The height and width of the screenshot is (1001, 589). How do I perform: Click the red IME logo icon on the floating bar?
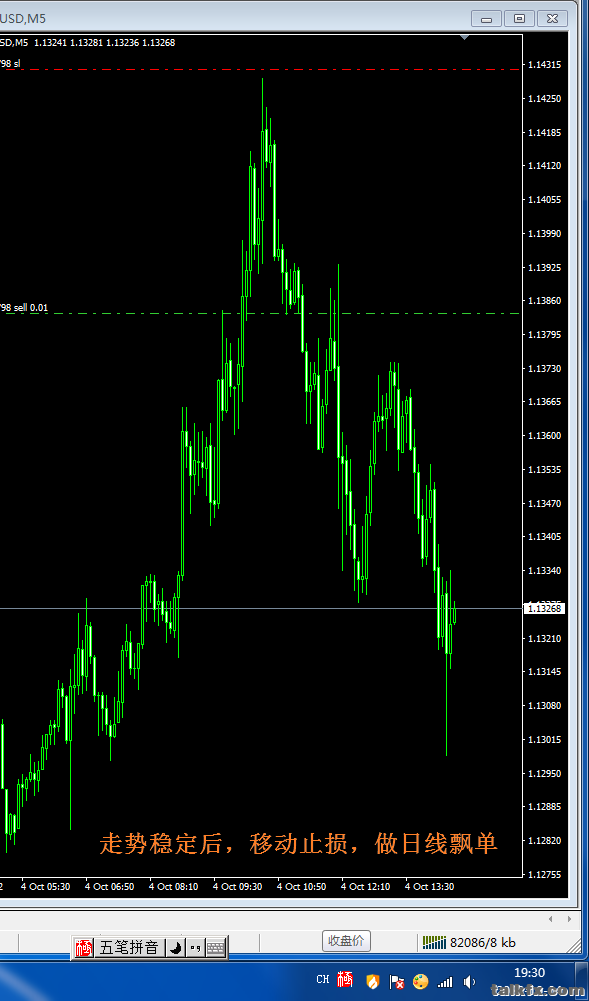pos(84,948)
